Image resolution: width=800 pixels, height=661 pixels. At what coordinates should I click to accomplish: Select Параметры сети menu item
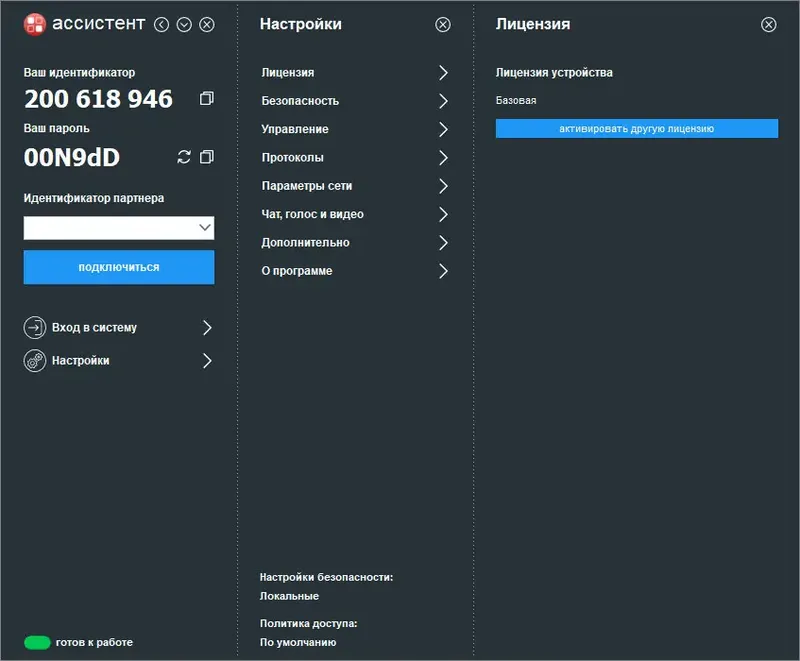click(306, 186)
